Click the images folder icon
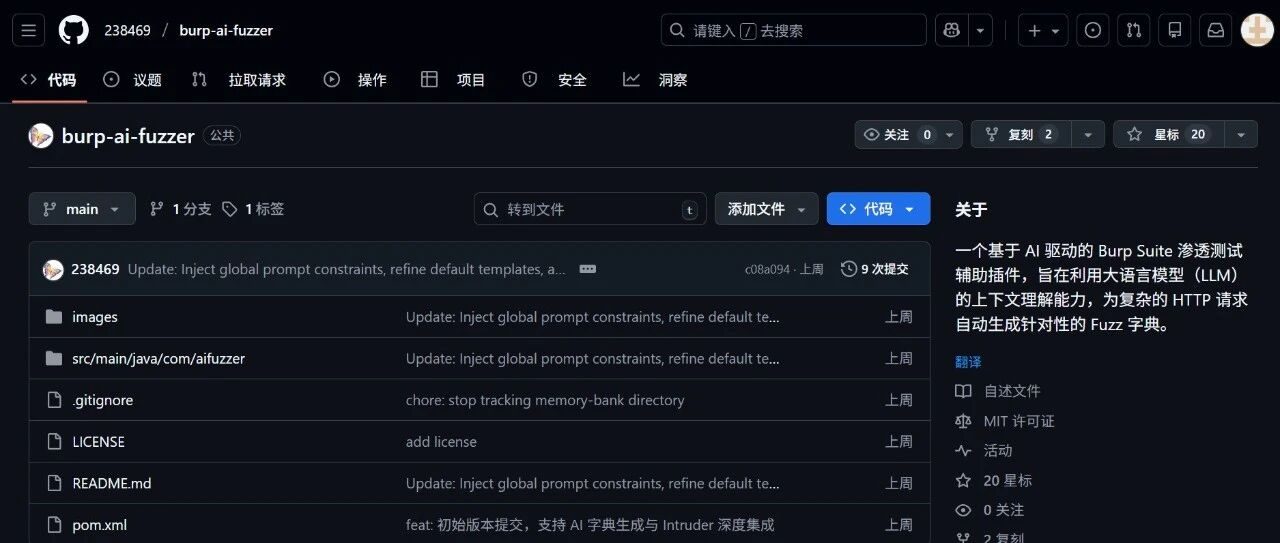 tap(54, 317)
